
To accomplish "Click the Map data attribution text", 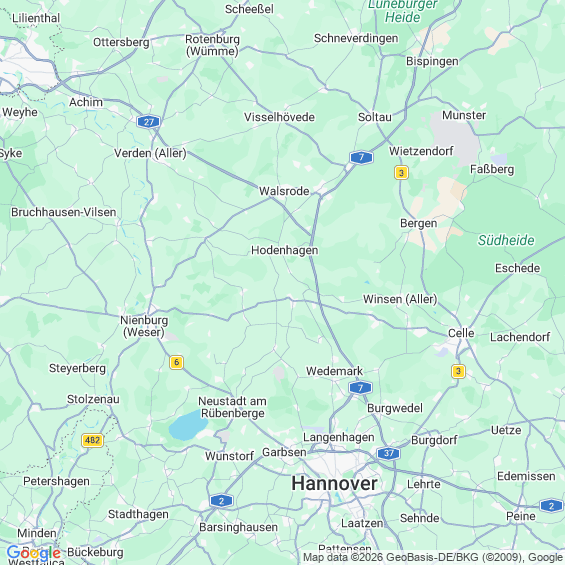I will pyautogui.click(x=433, y=557).
